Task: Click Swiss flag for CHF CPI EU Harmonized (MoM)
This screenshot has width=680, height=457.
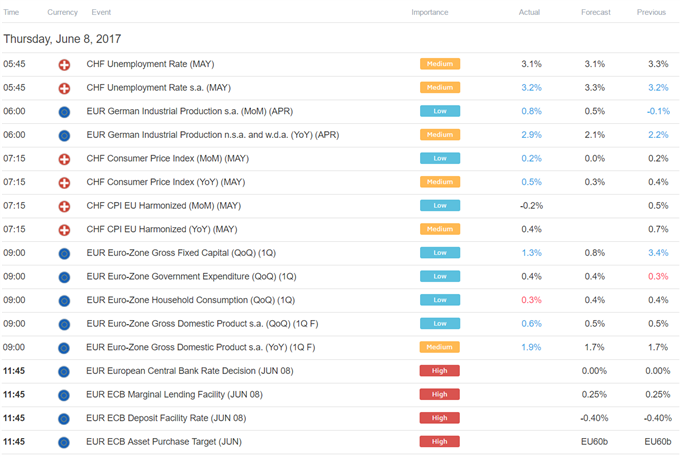Action: (65, 206)
